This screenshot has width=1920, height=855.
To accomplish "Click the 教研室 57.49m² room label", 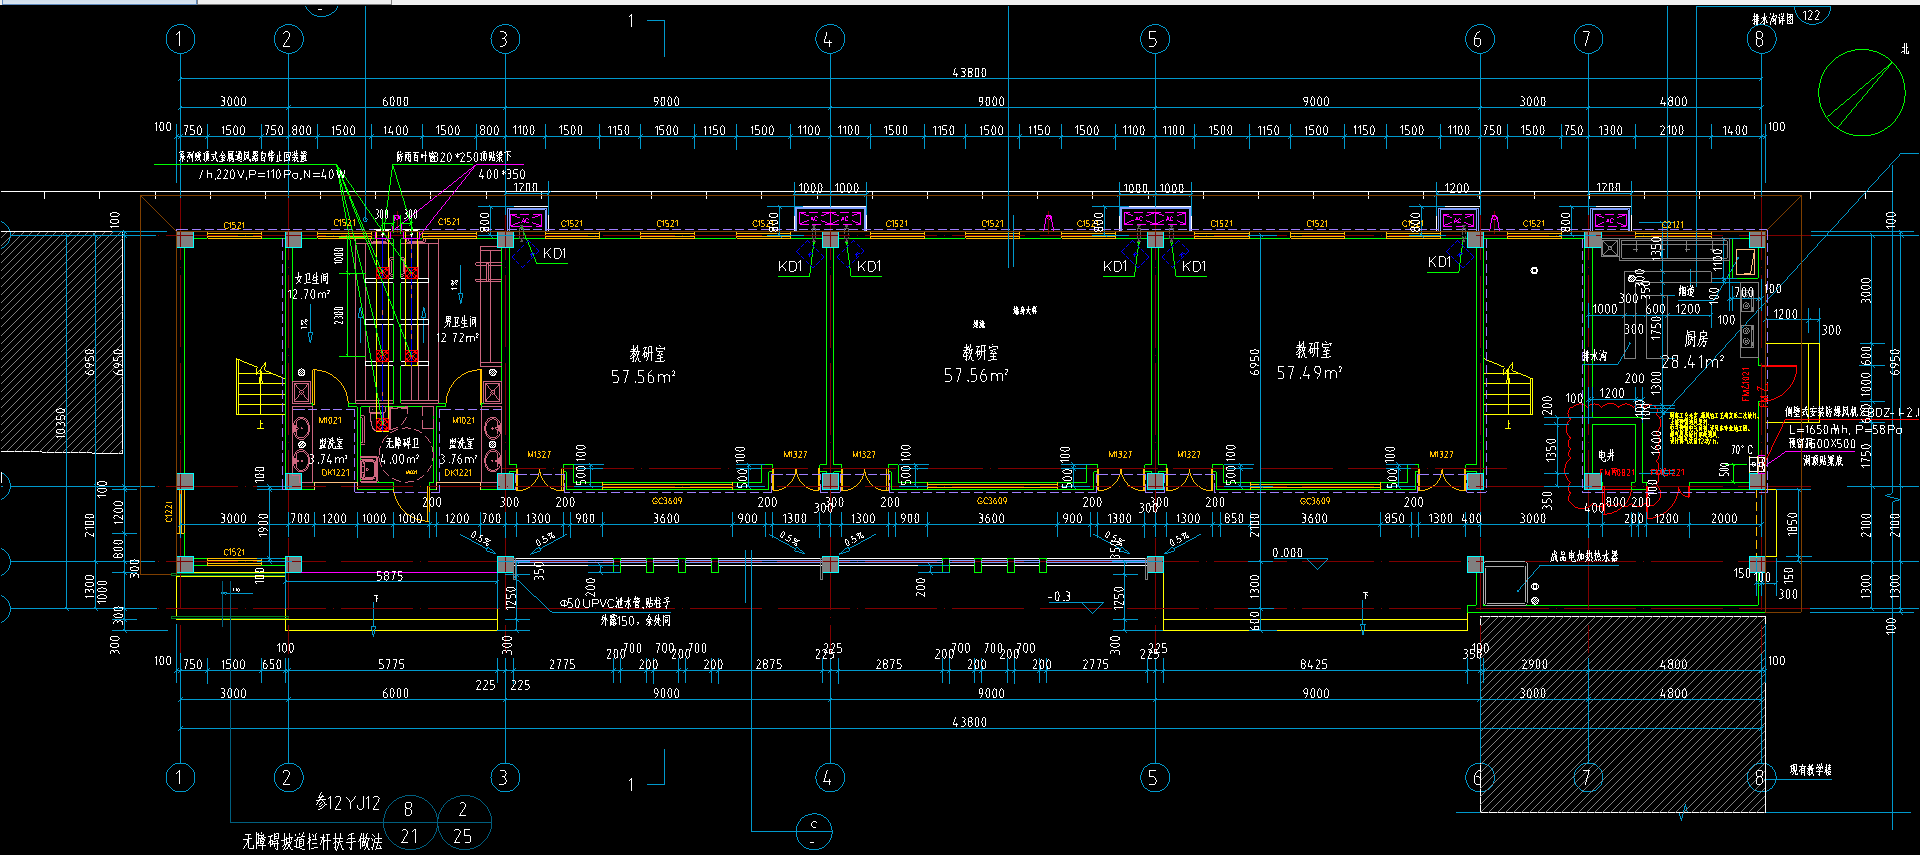I will coord(1310,361).
